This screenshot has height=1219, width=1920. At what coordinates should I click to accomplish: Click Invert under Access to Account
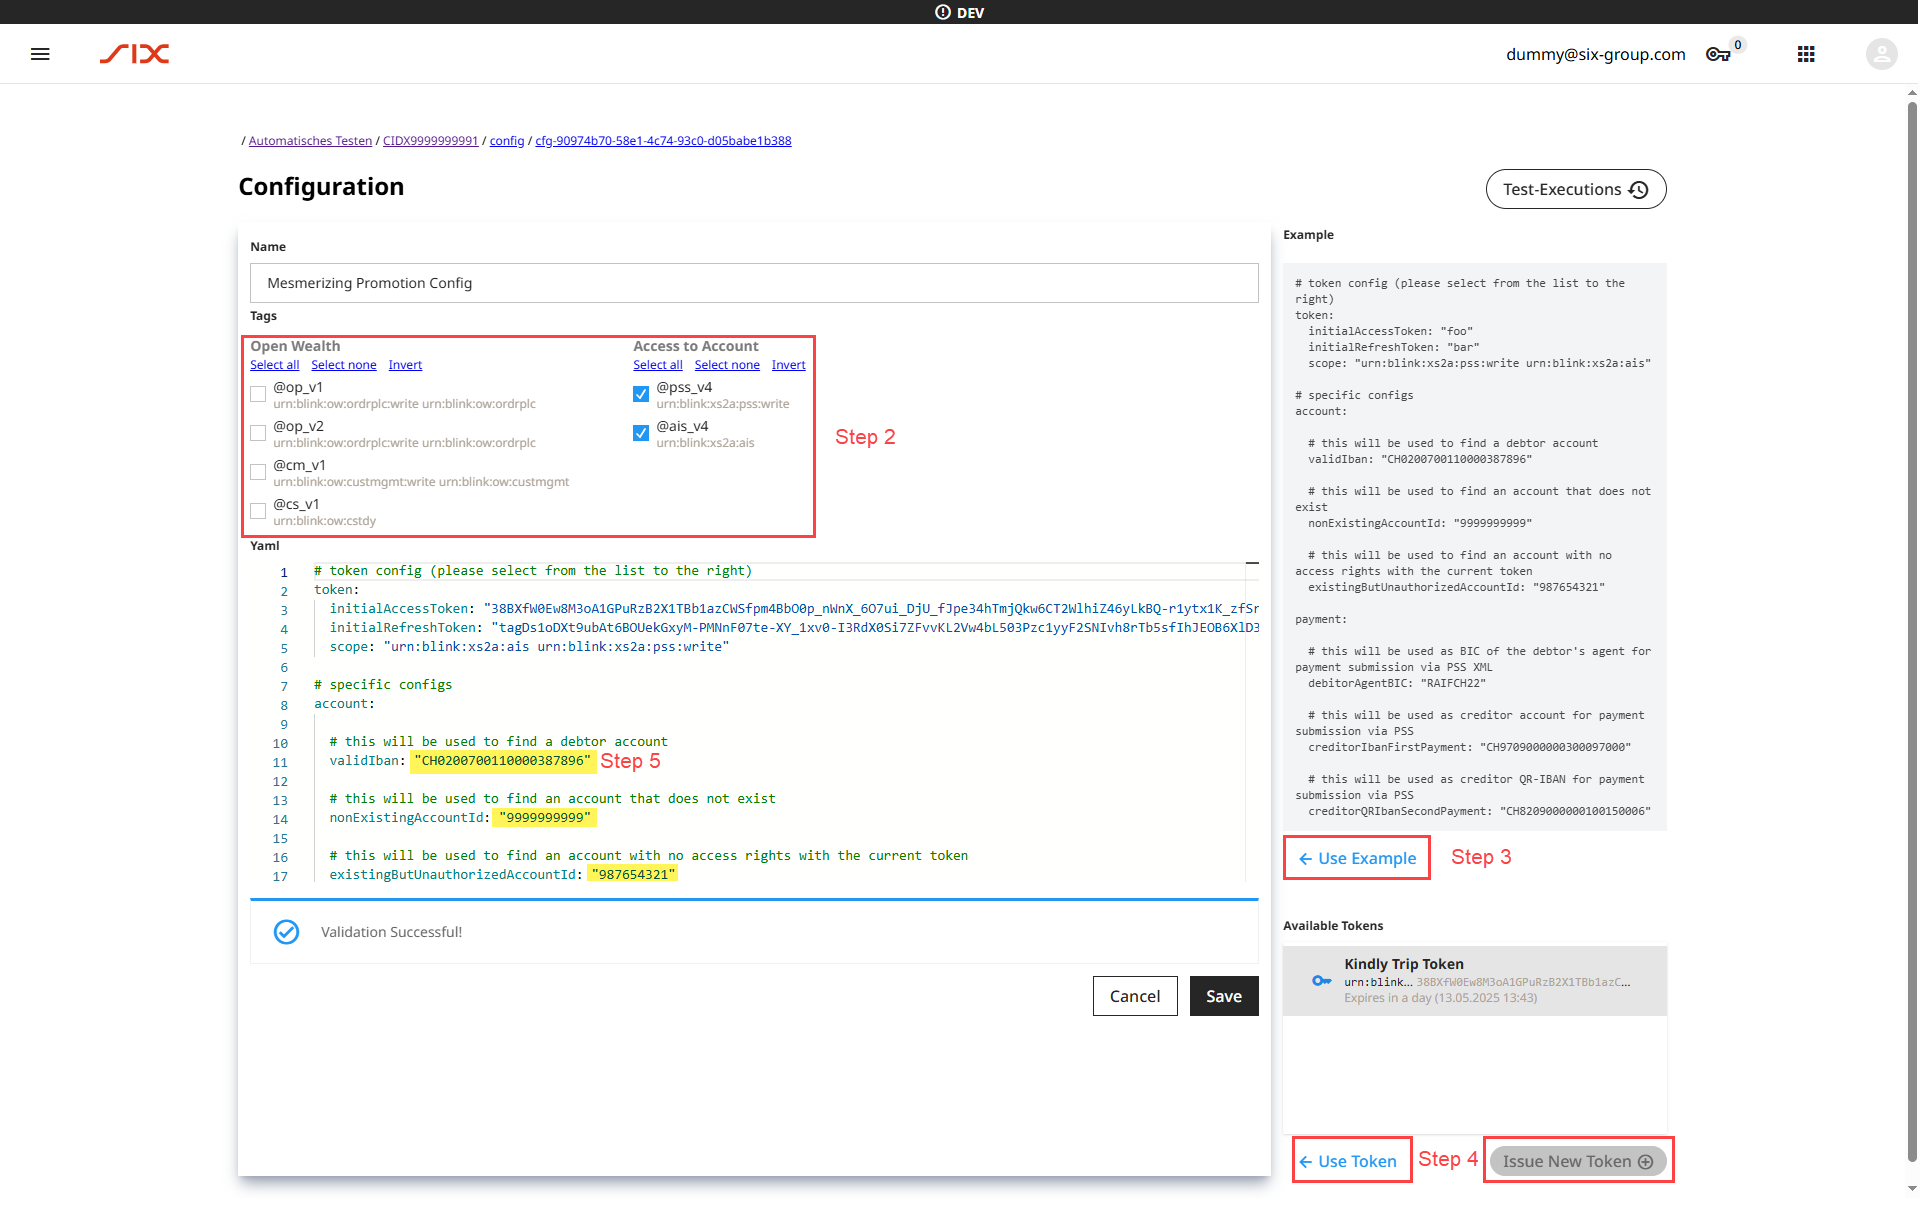[788, 365]
